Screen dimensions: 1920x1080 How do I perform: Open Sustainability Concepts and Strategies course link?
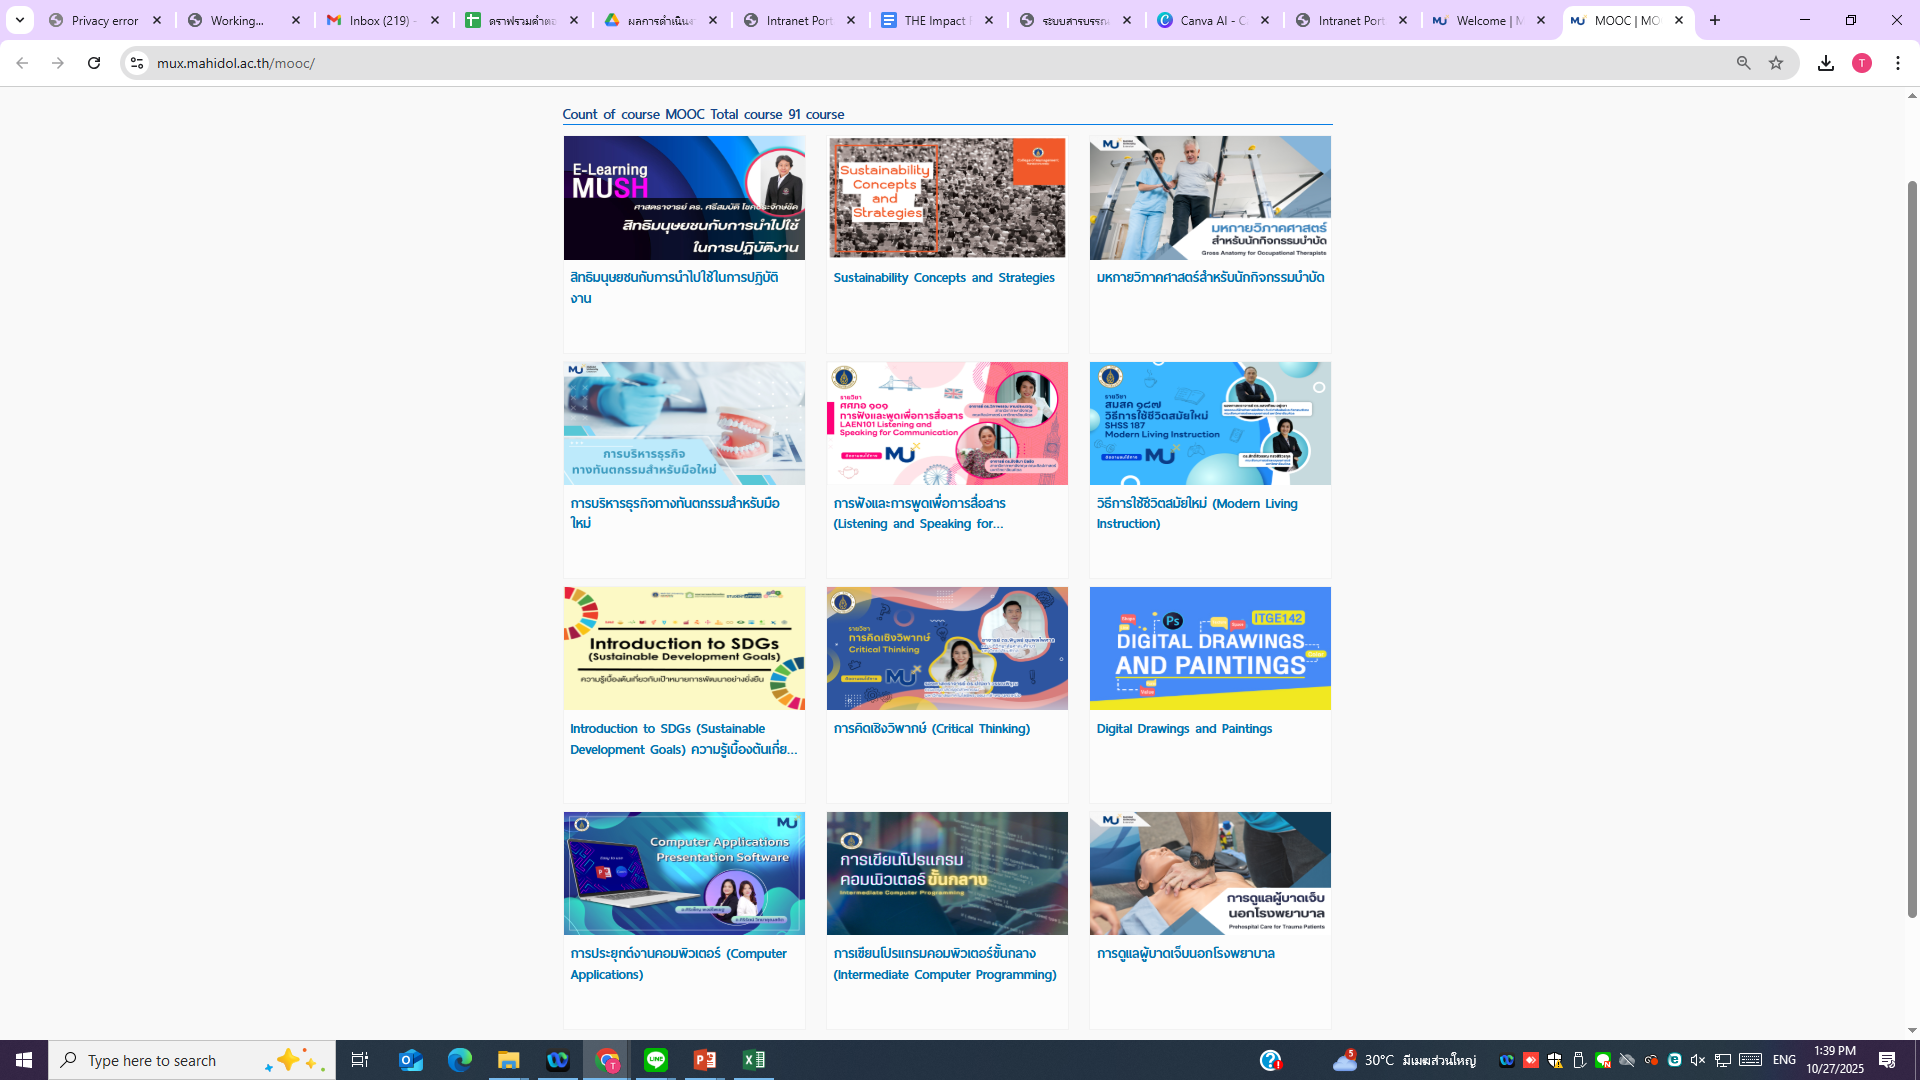click(x=943, y=278)
